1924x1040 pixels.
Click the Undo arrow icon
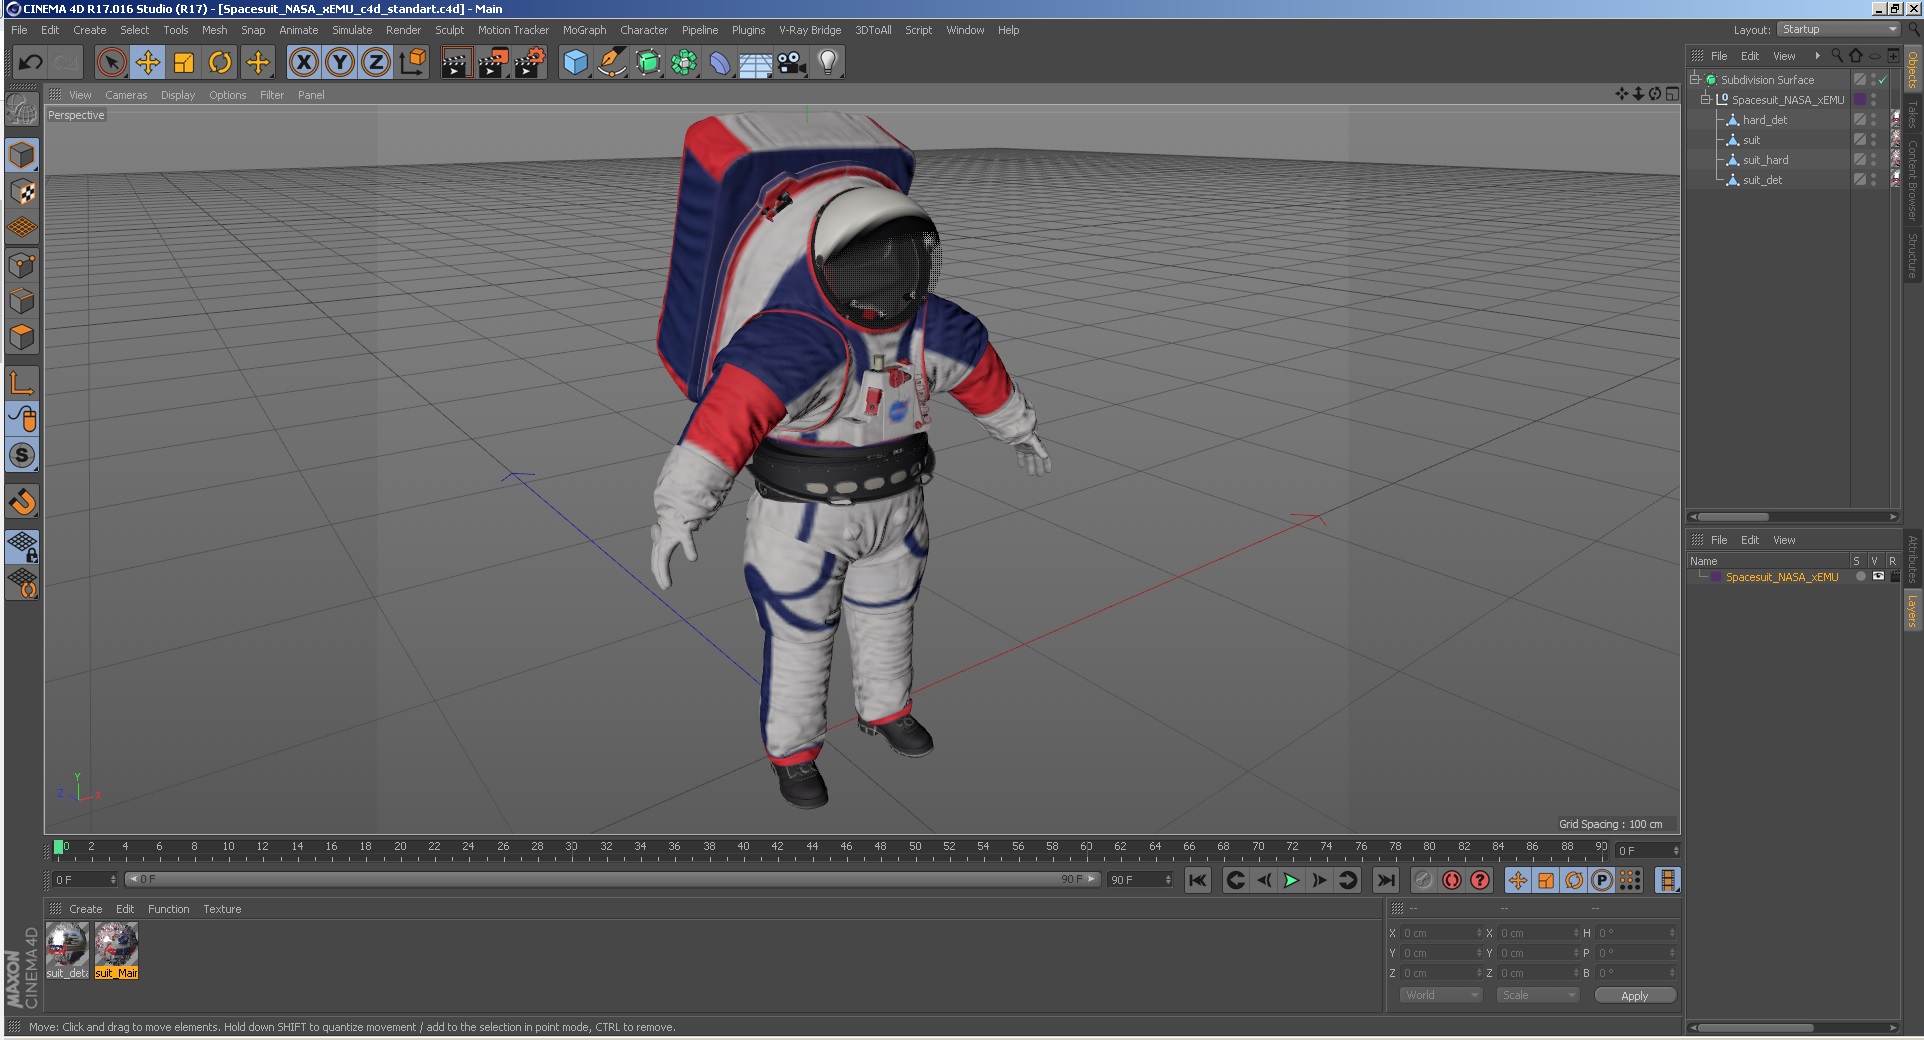tap(30, 63)
